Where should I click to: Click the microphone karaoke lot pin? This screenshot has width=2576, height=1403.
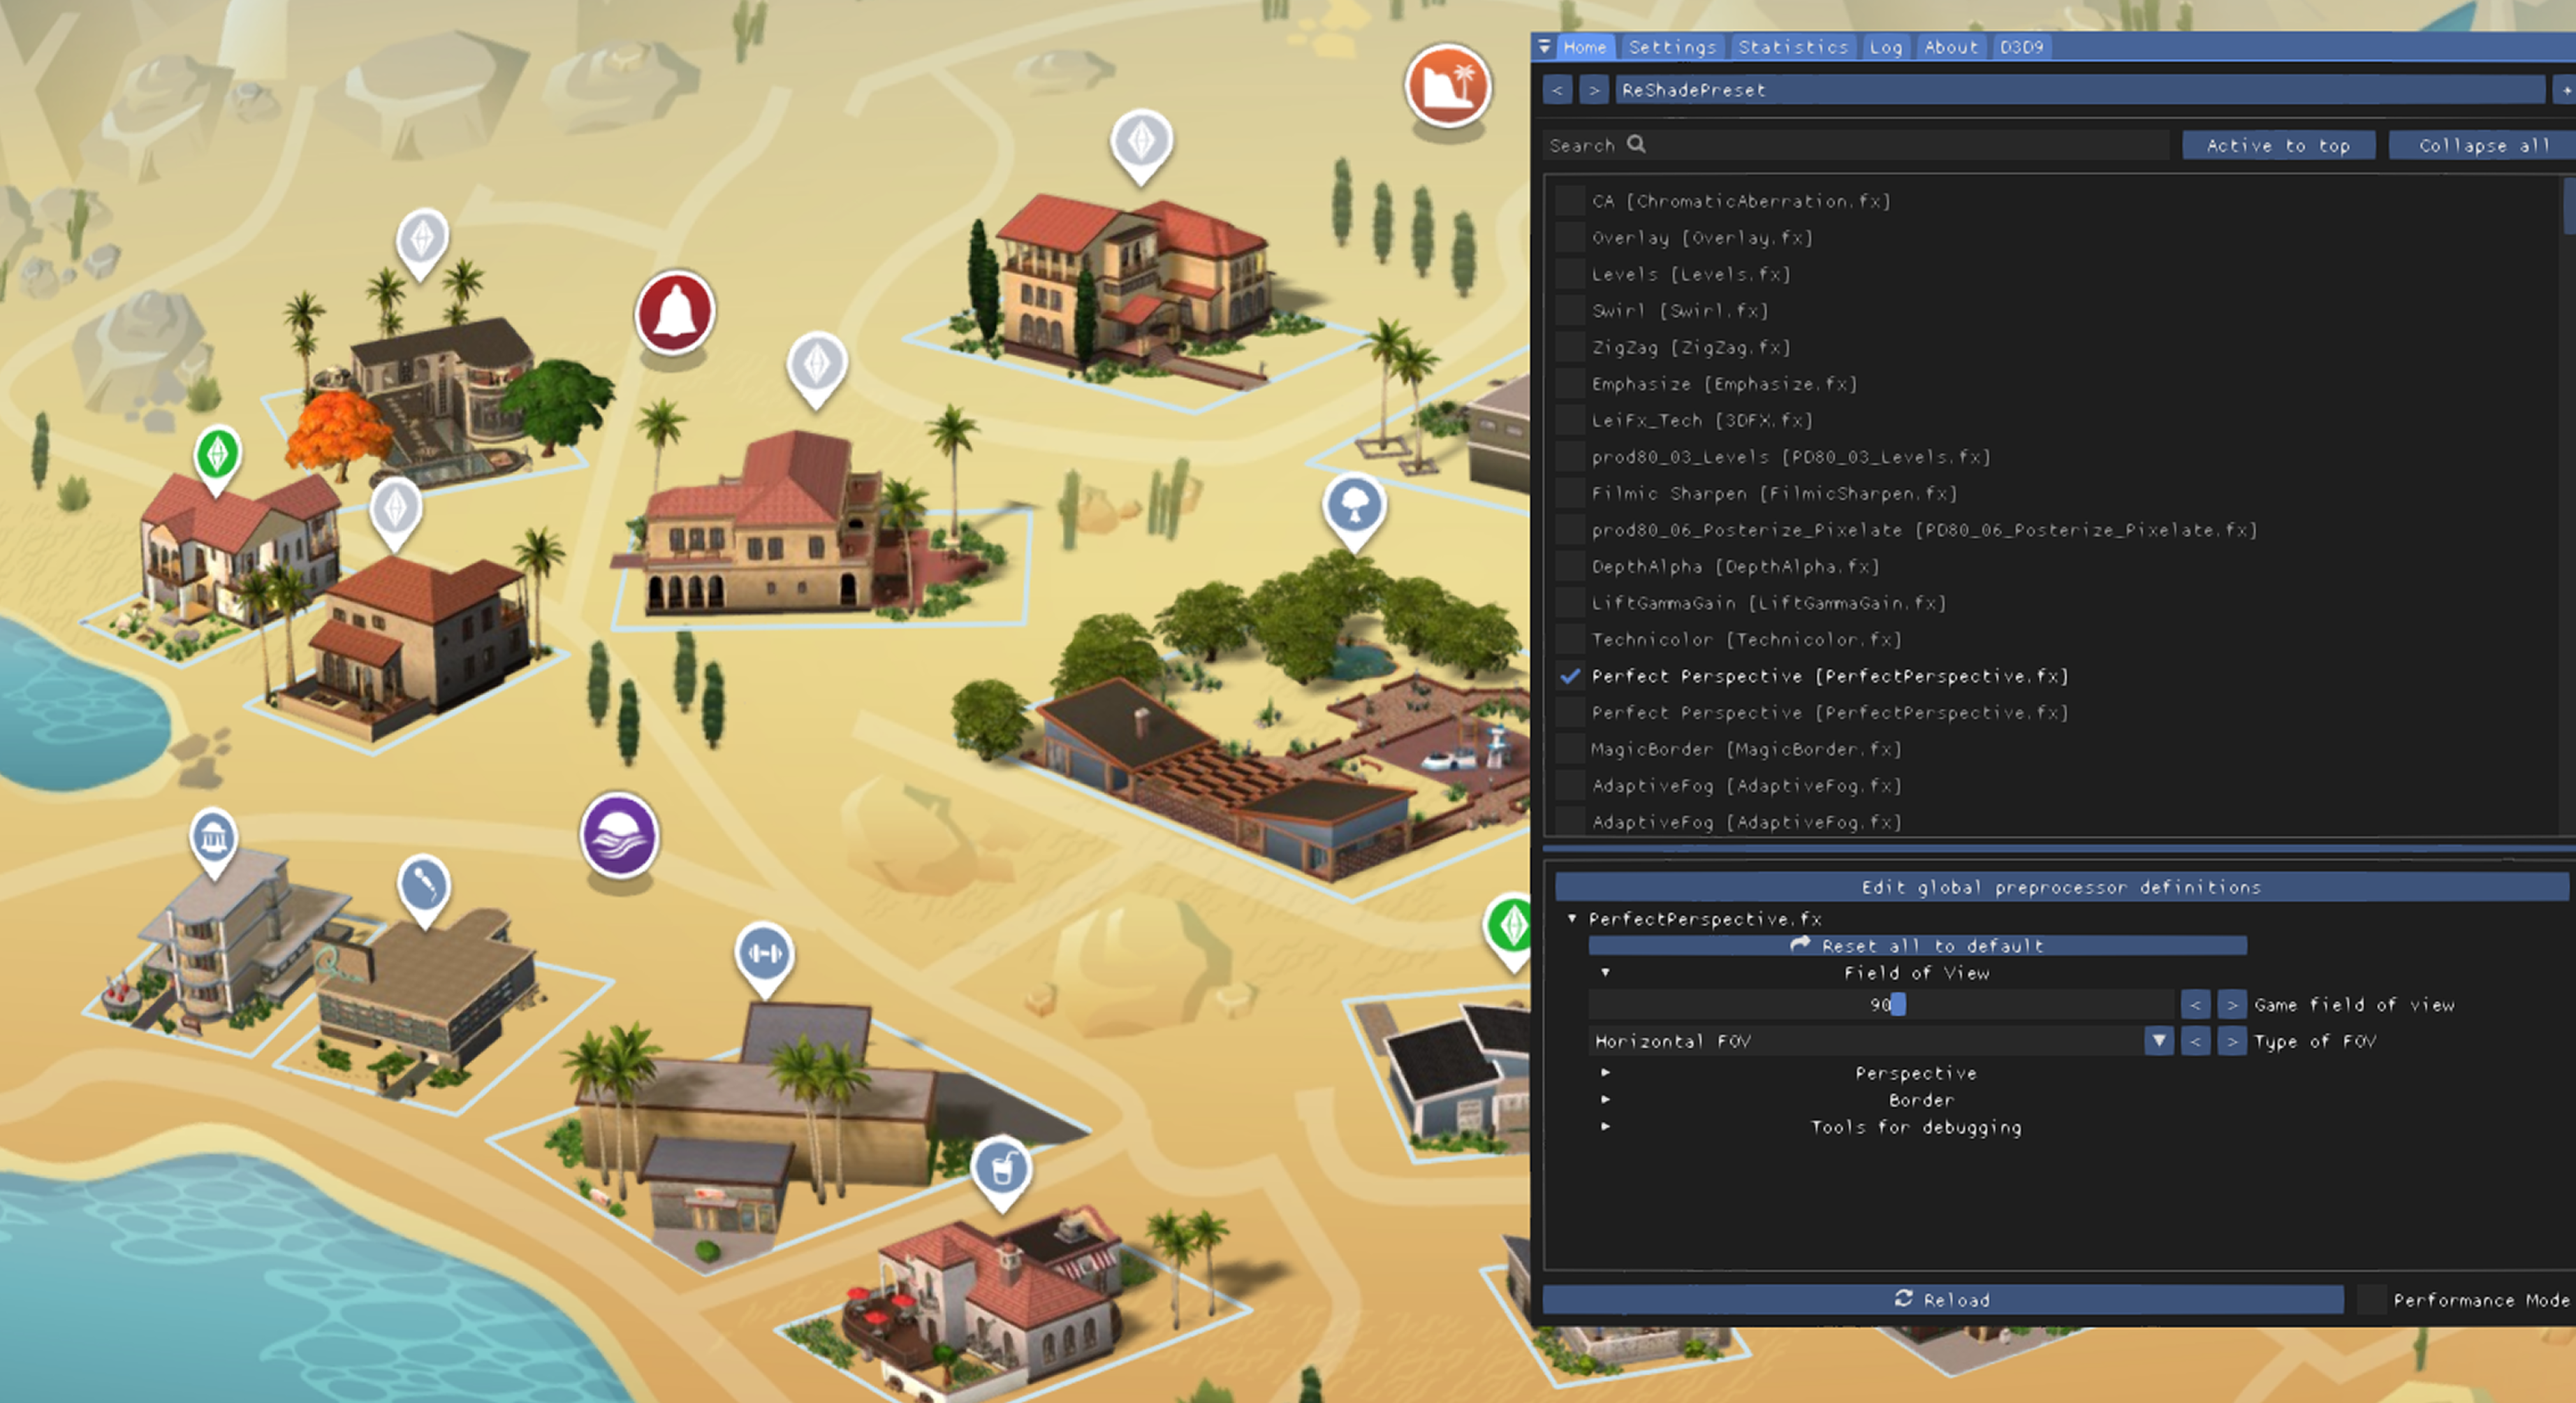(424, 890)
